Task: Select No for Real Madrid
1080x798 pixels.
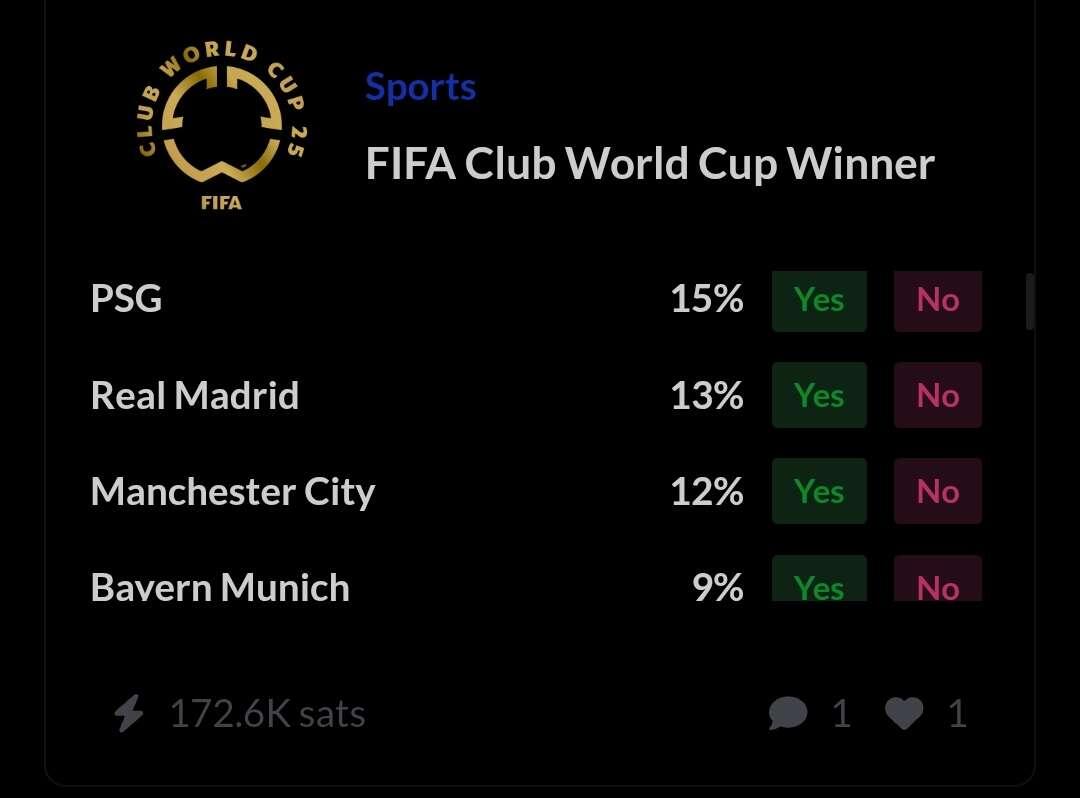Action: [x=937, y=395]
